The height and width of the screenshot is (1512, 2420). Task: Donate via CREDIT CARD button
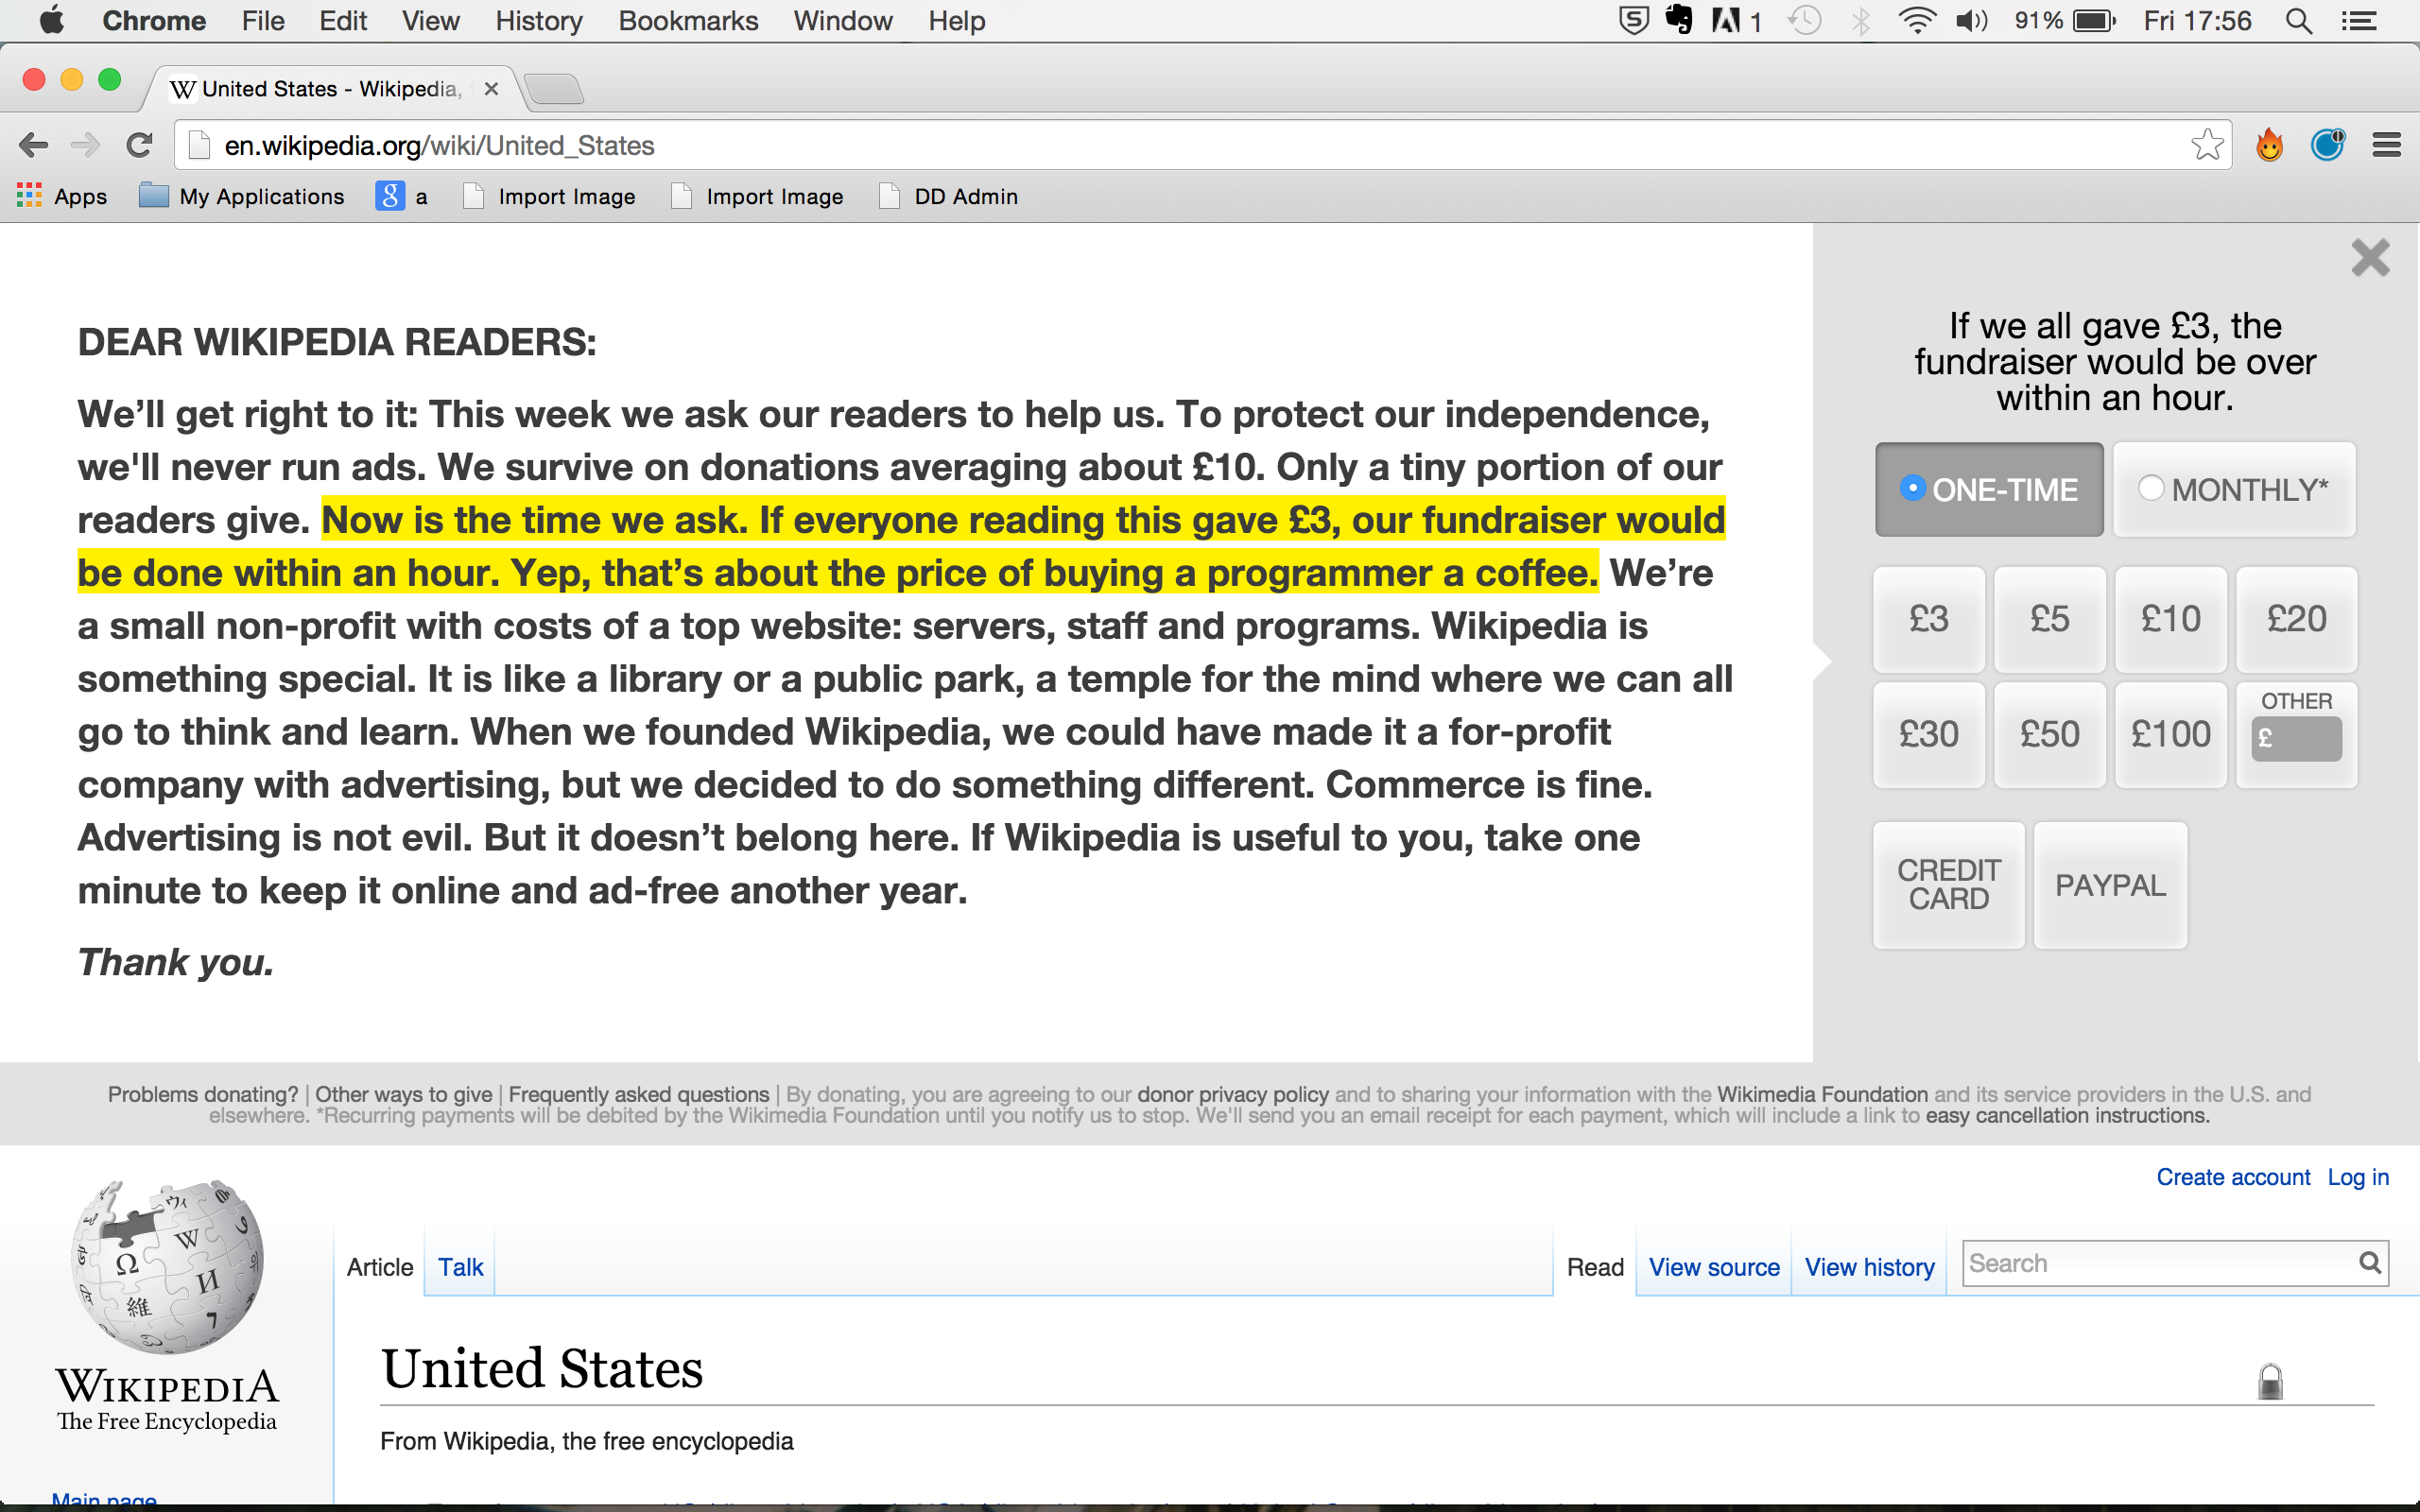(1949, 885)
